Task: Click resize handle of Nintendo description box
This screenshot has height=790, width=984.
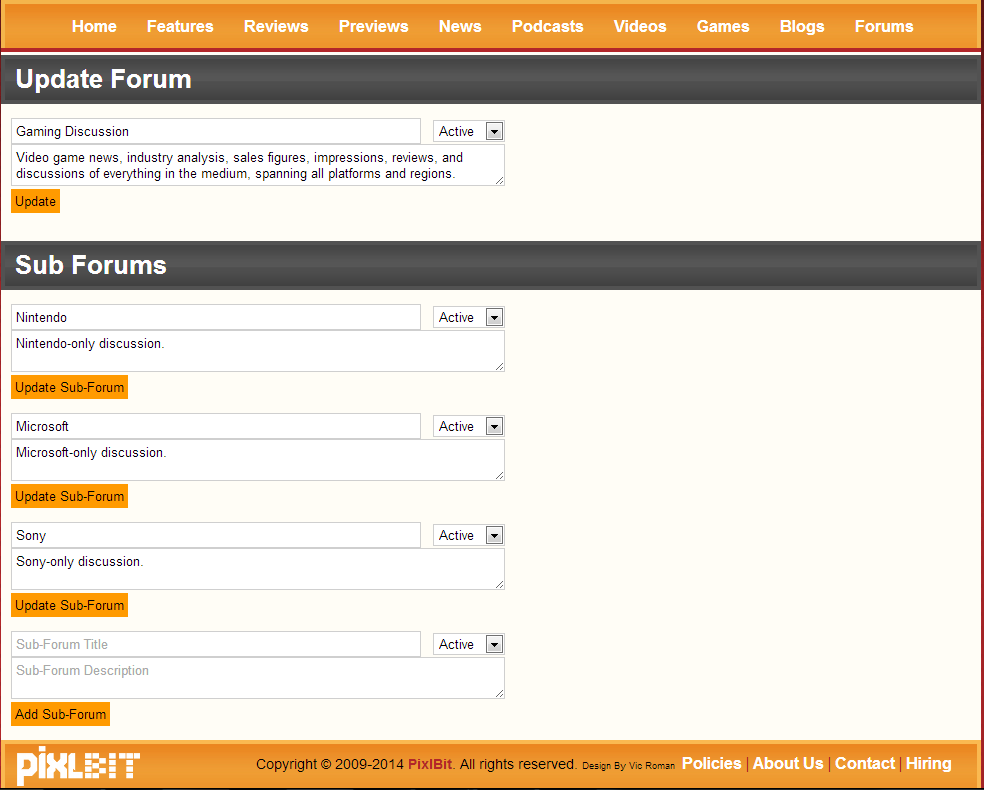Action: pos(500,366)
